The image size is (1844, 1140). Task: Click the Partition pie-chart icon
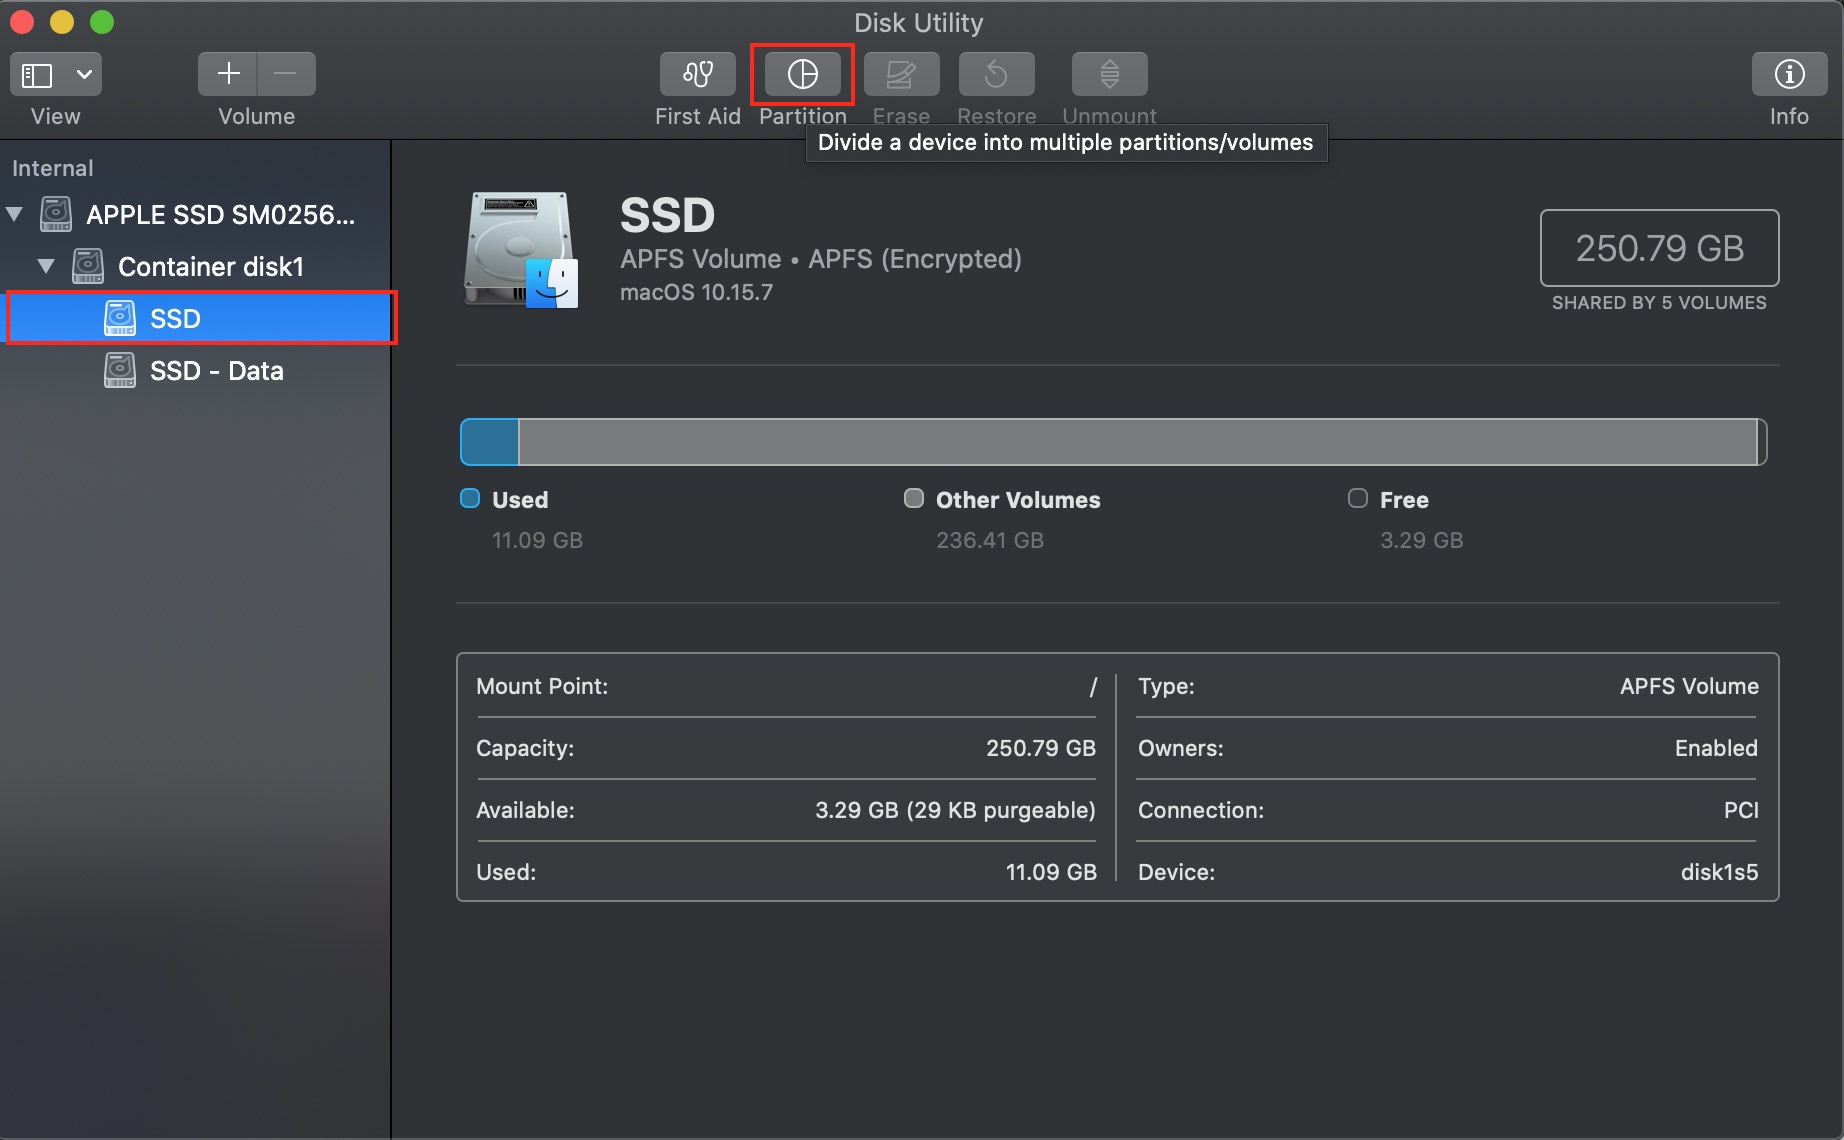[802, 74]
